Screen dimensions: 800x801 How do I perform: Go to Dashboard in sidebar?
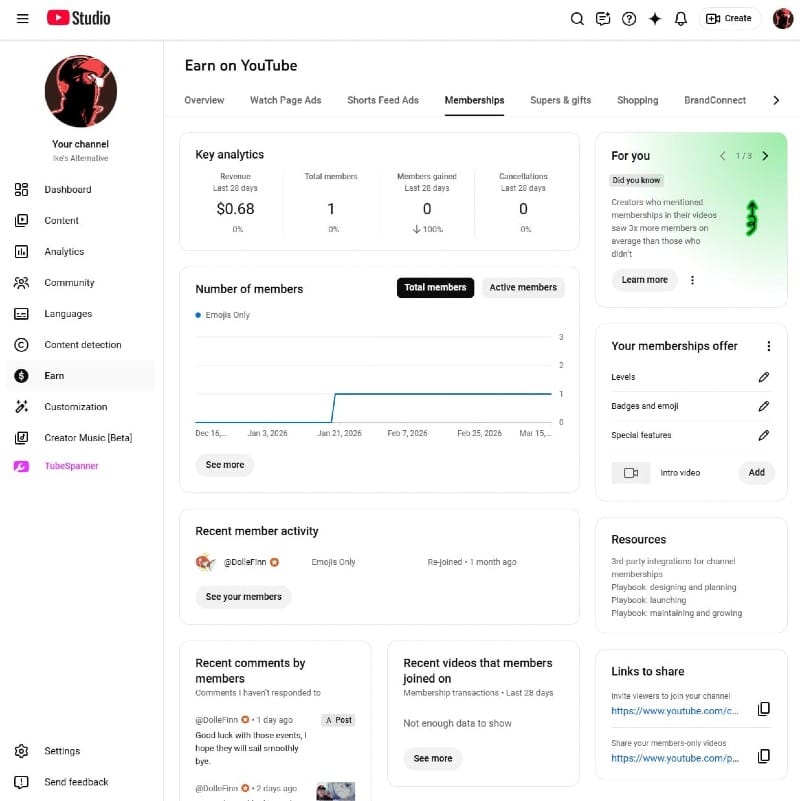tap(81, 190)
